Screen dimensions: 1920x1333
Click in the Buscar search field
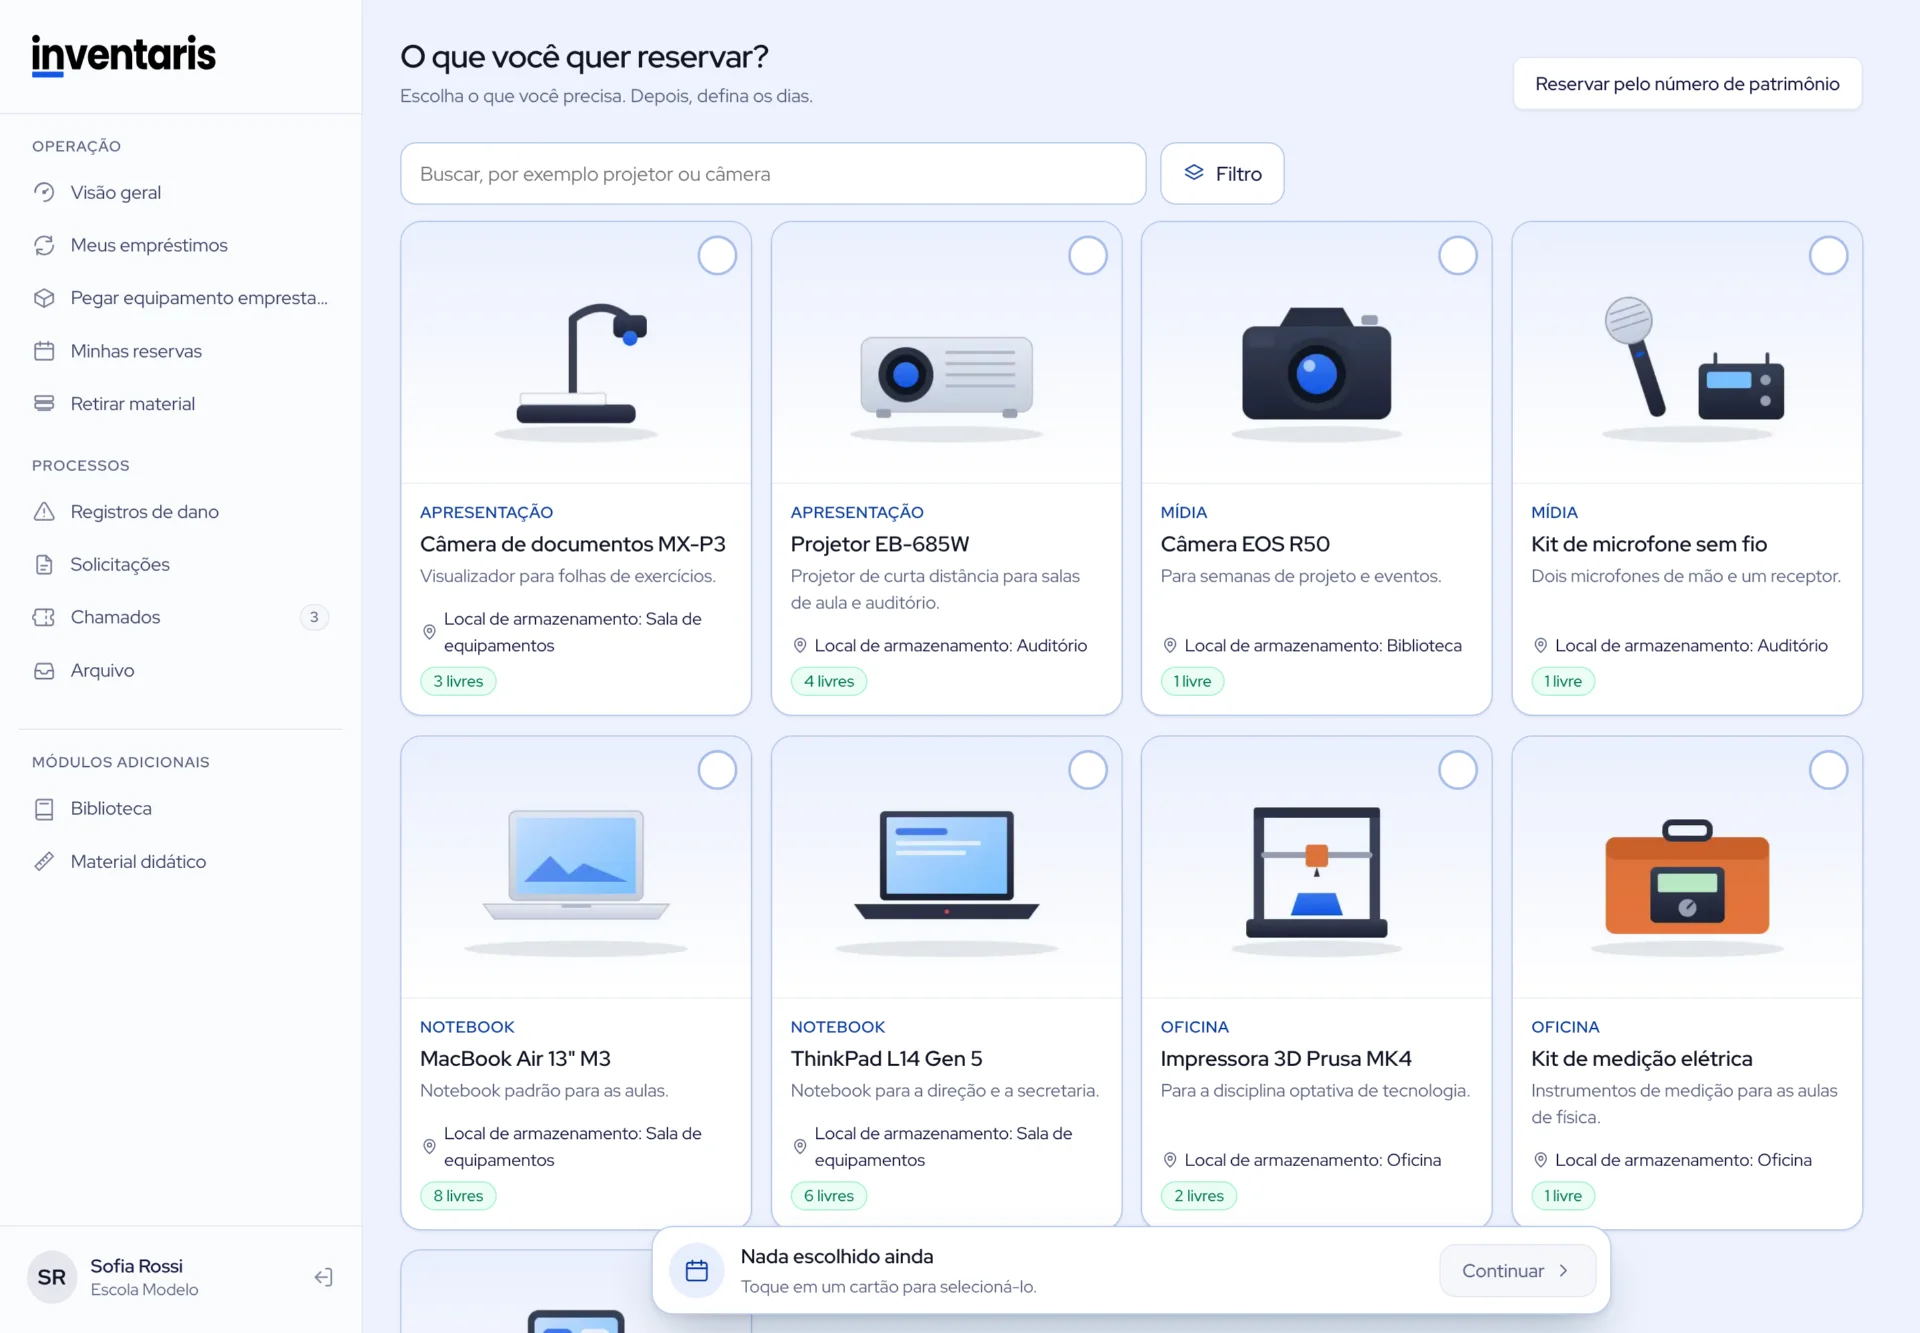pos(773,174)
